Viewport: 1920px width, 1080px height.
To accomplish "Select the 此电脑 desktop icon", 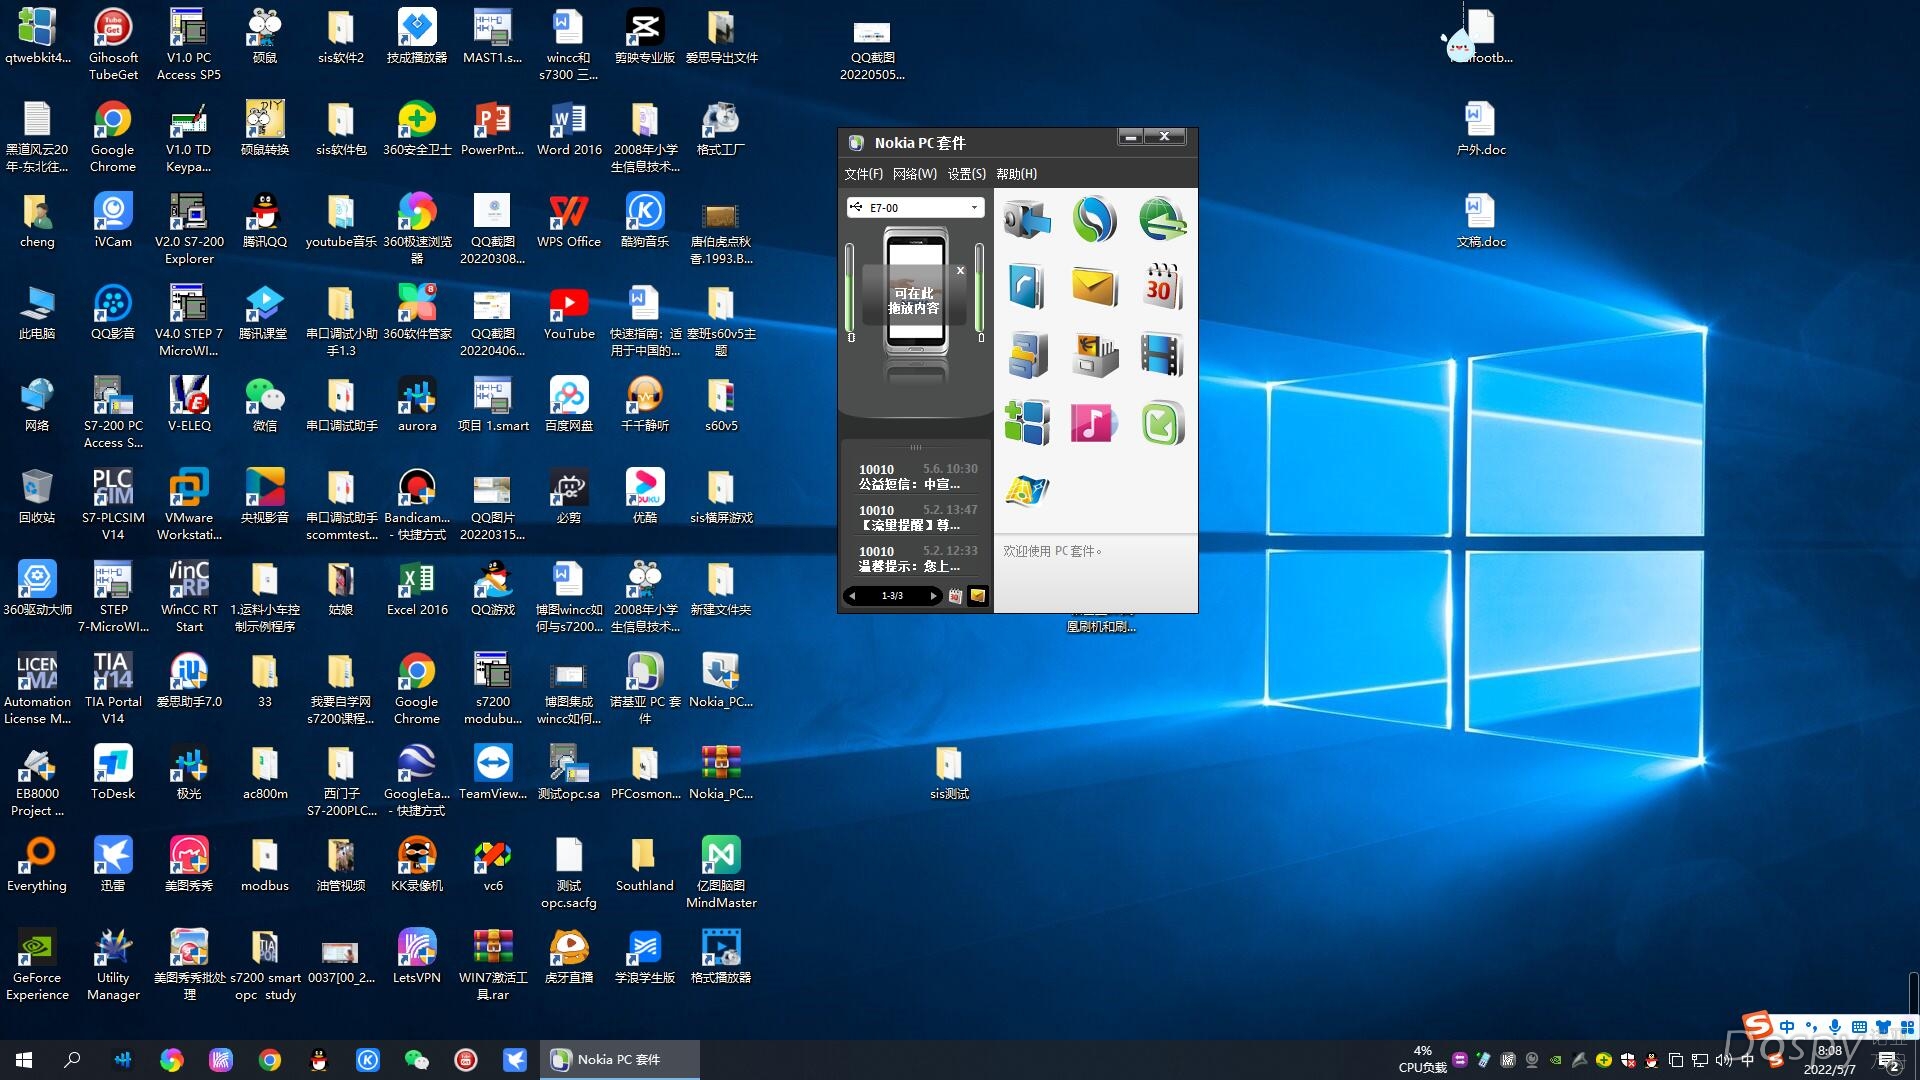I will click(37, 312).
